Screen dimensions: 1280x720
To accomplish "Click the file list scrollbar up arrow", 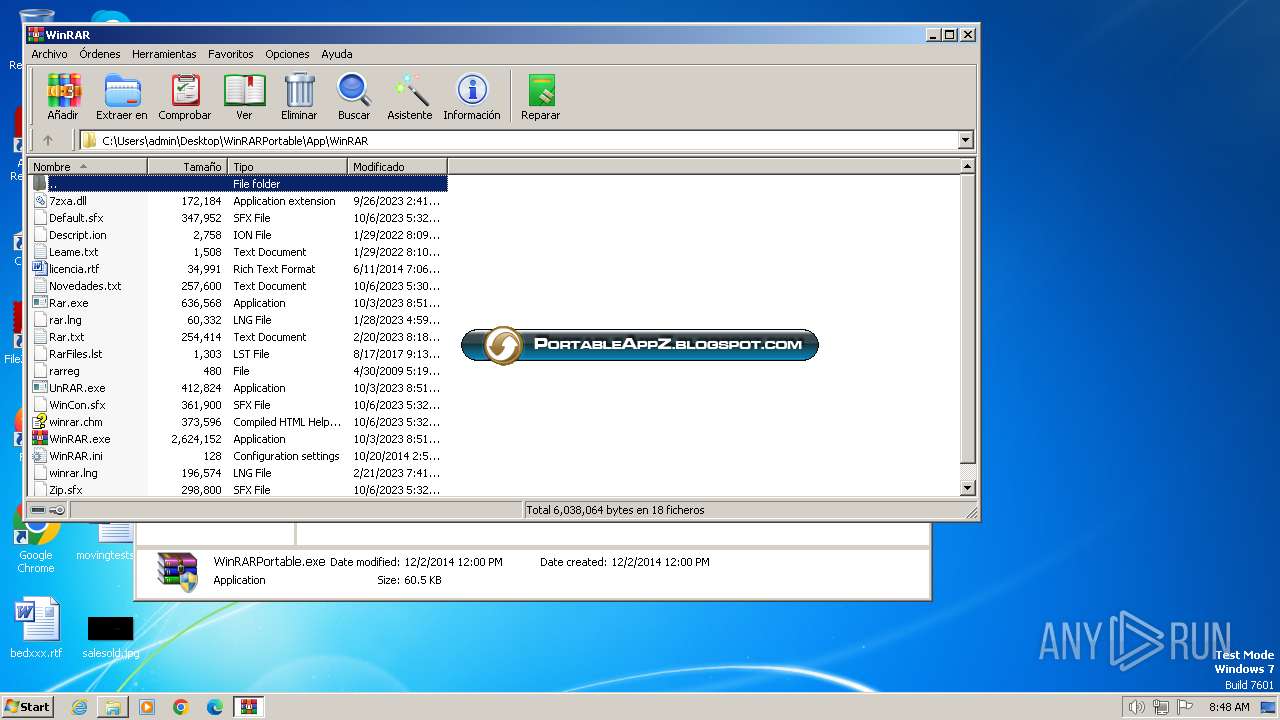I will (967, 166).
